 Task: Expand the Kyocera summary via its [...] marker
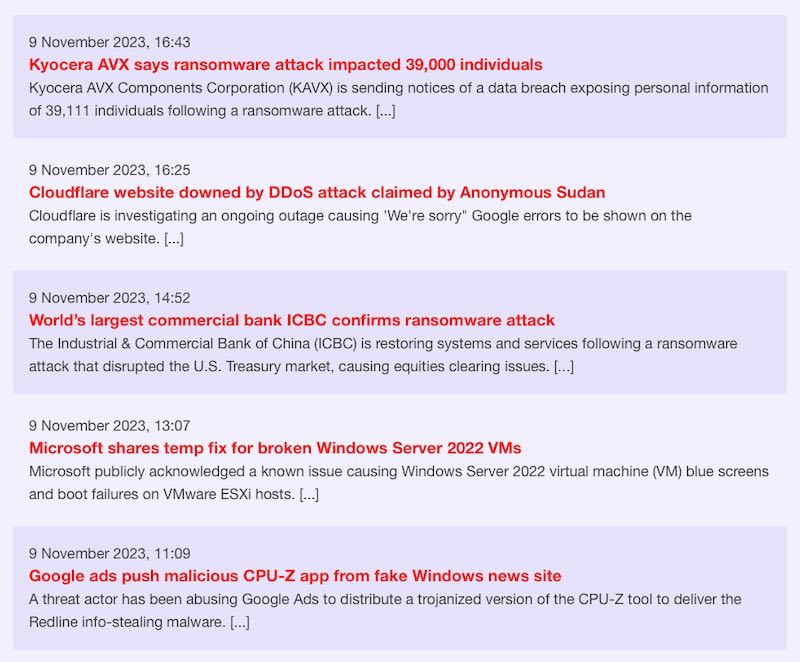coord(386,111)
